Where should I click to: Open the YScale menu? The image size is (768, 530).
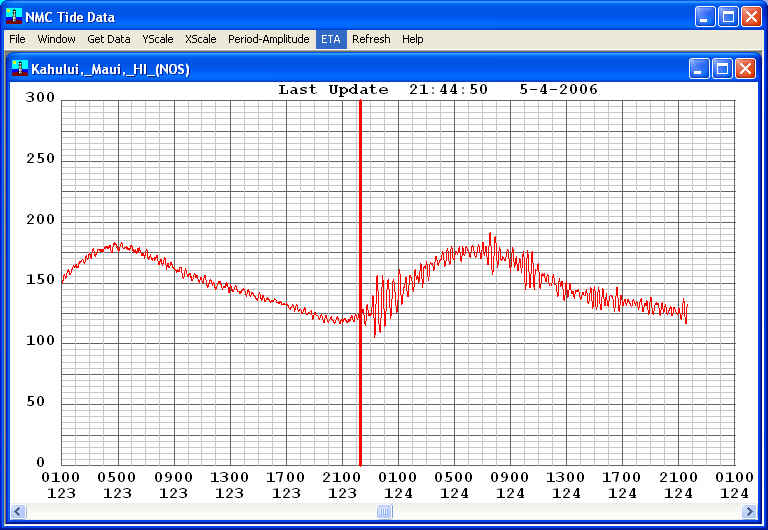158,39
